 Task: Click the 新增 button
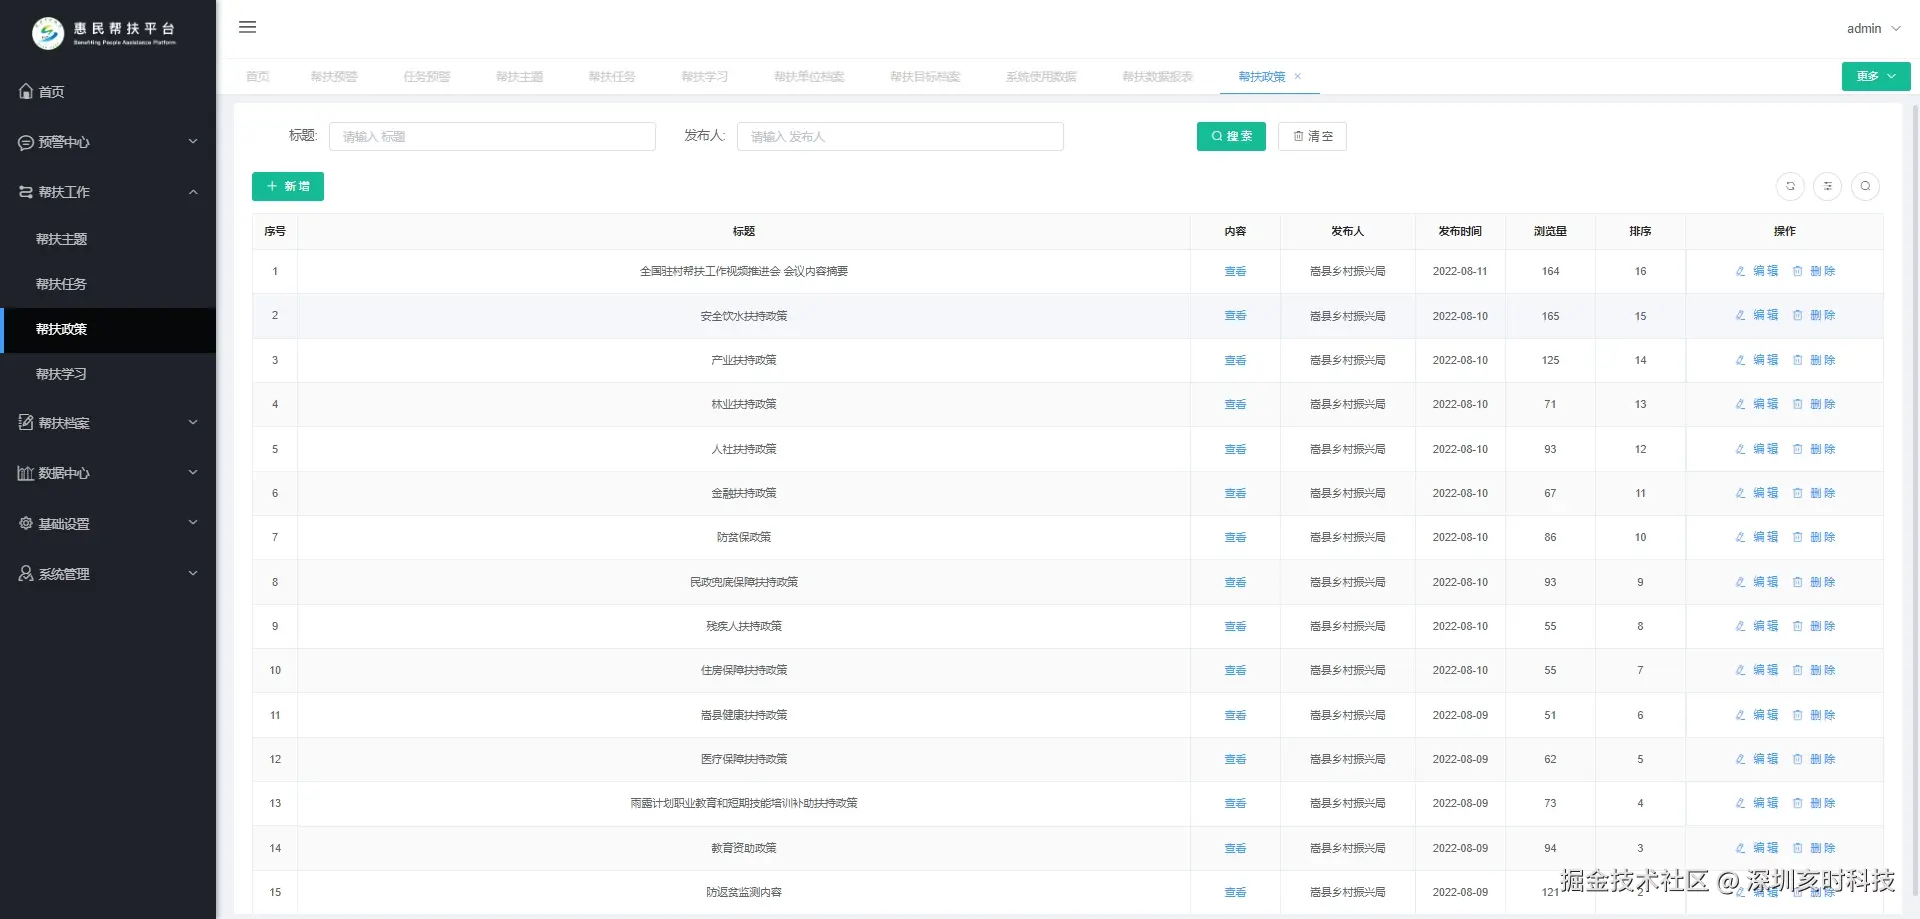pyautogui.click(x=288, y=186)
